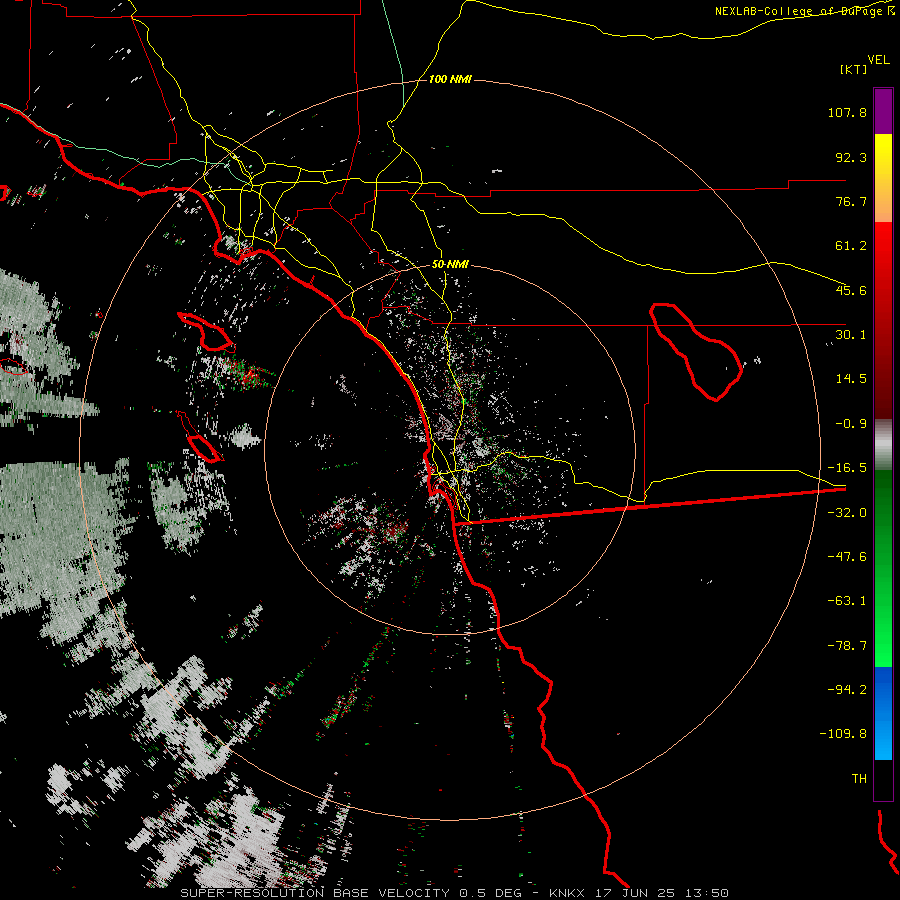The height and width of the screenshot is (900, 900).
Task: Click the -32.0 legend value
Action: pyautogui.click(x=847, y=513)
